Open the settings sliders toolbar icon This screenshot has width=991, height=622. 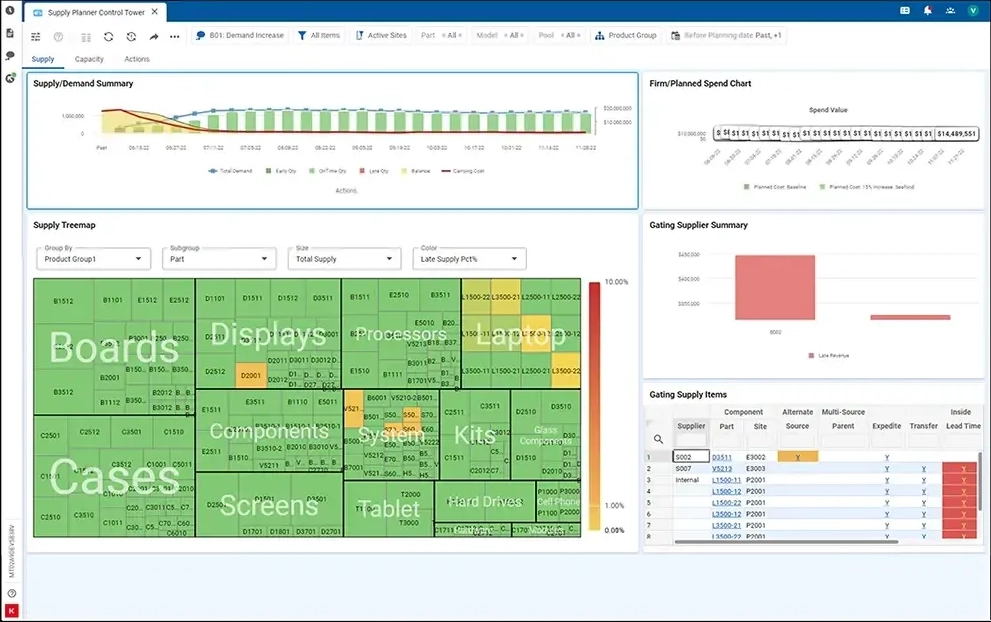pyautogui.click(x=35, y=37)
